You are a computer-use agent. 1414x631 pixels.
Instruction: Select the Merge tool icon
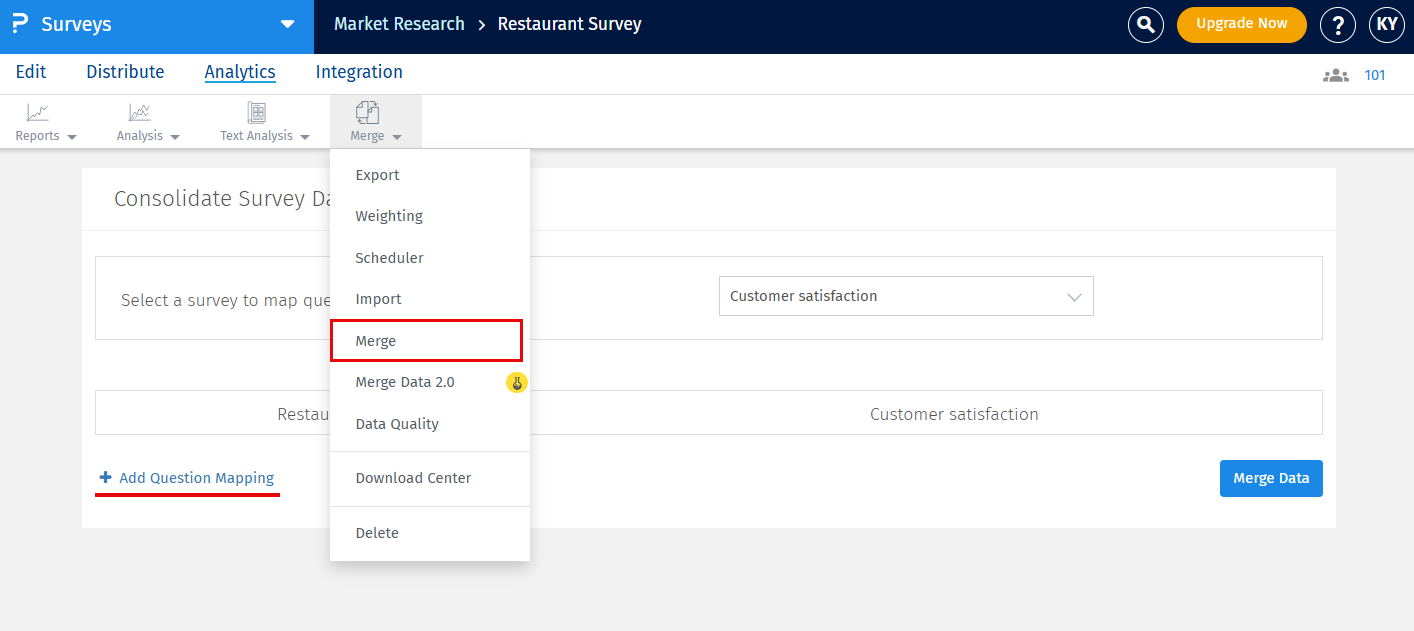point(368,113)
